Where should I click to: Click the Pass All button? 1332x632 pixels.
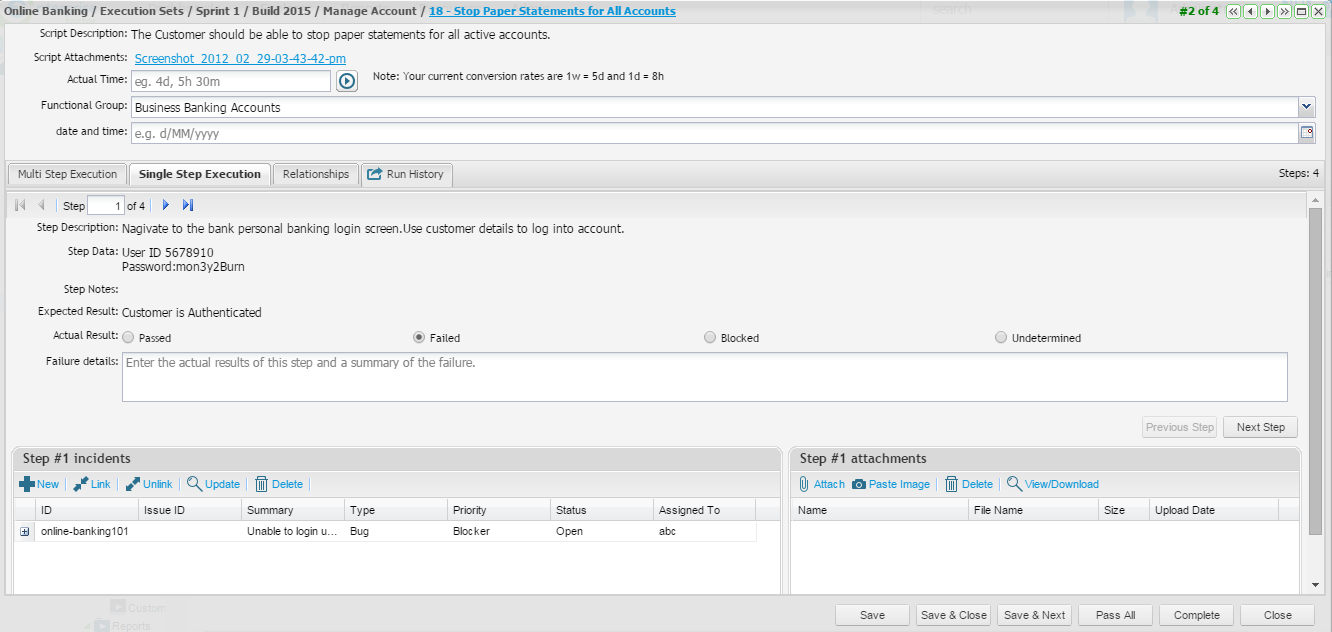click(x=1115, y=615)
